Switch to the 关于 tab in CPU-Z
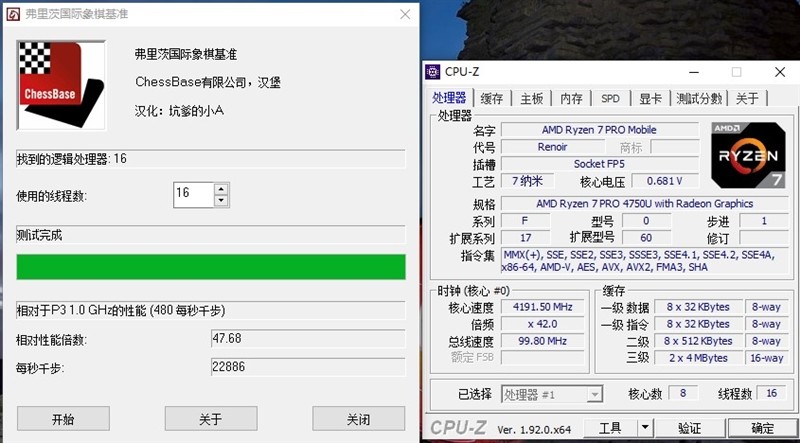The height and width of the screenshot is (443, 800). (747, 99)
